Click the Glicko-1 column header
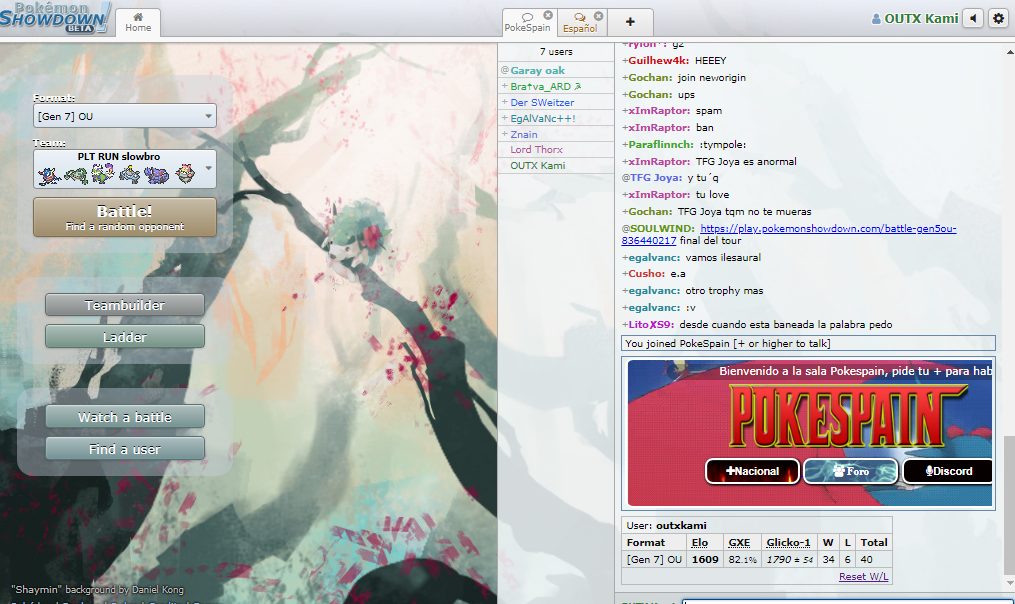 tap(788, 542)
